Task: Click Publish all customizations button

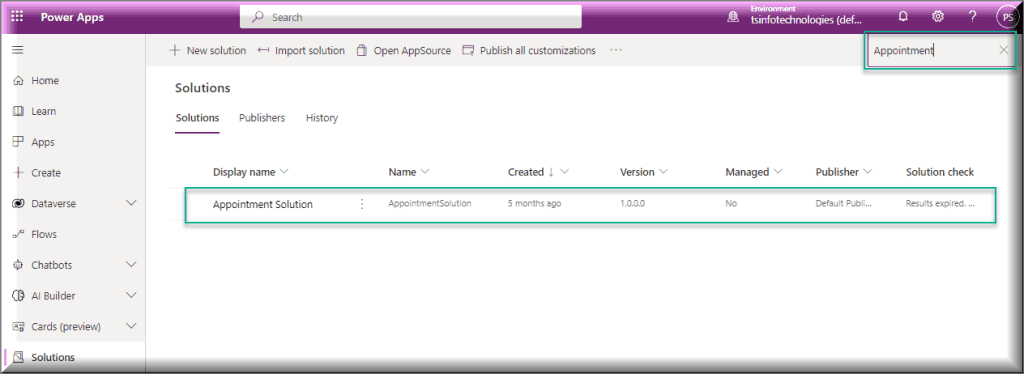Action: point(529,50)
